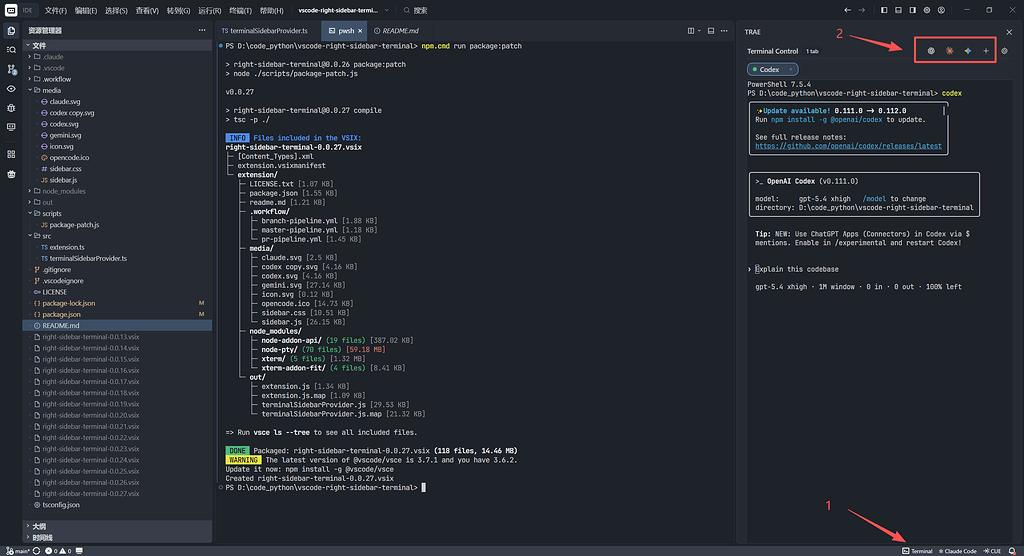Viewport: 1024px width, 556px height.
Task: Open tsconfig.json in the file tree
Action: pos(61,504)
